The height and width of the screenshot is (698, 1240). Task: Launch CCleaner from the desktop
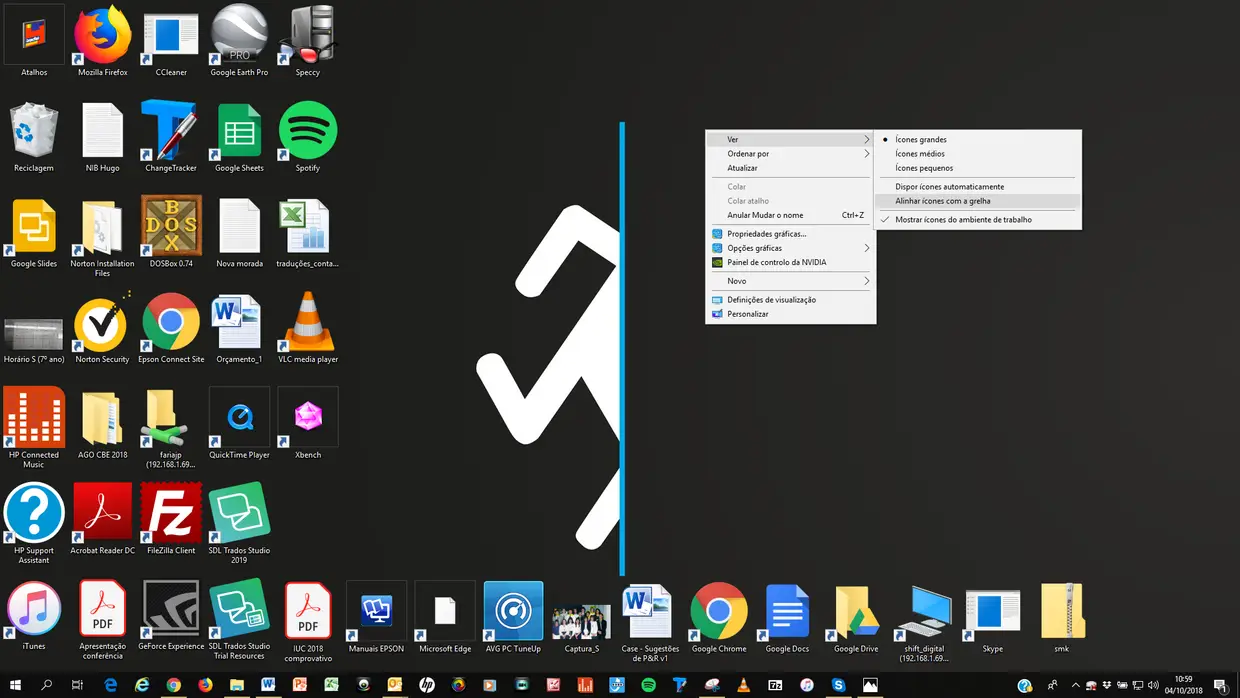coord(171,41)
